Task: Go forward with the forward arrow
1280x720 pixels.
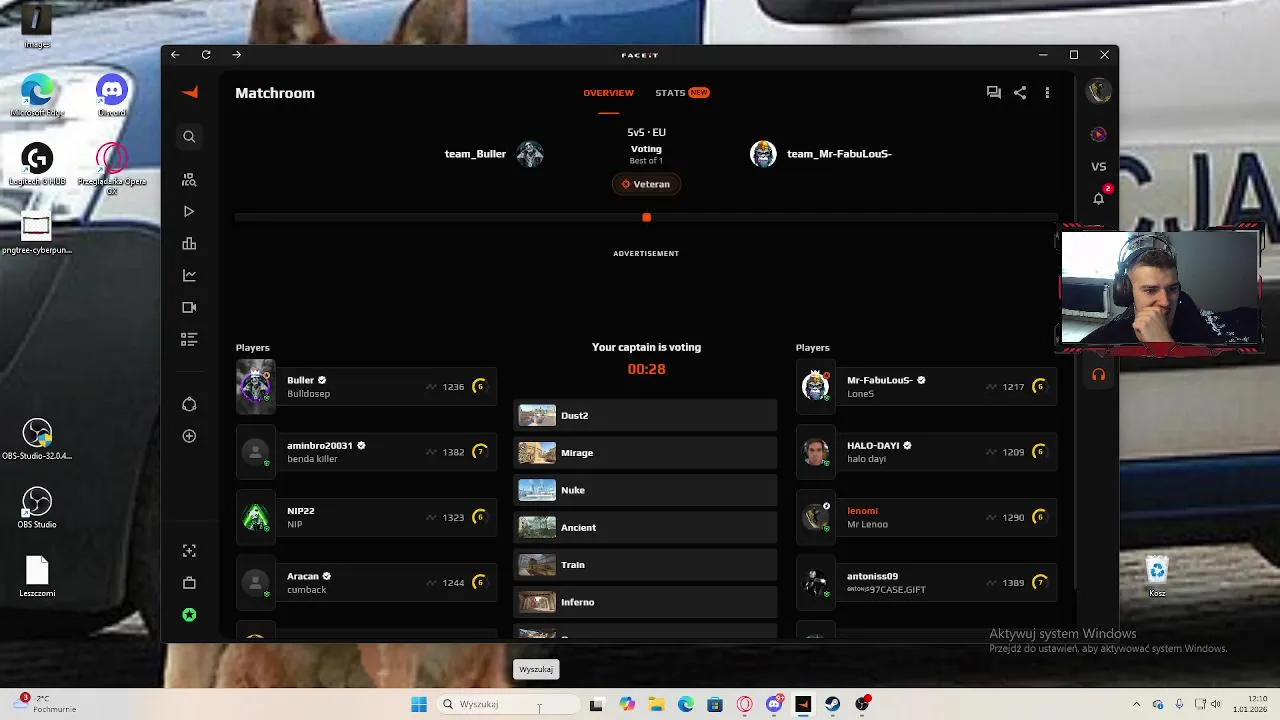Action: pos(236,54)
